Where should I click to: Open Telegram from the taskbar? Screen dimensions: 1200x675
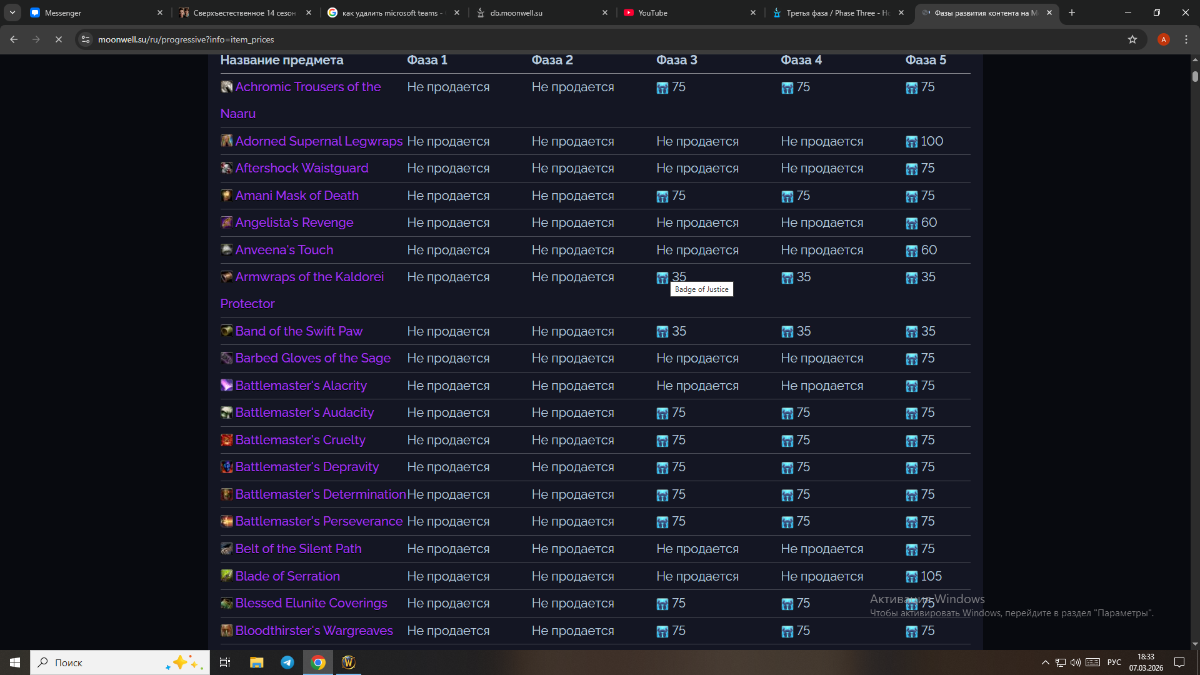pos(287,662)
